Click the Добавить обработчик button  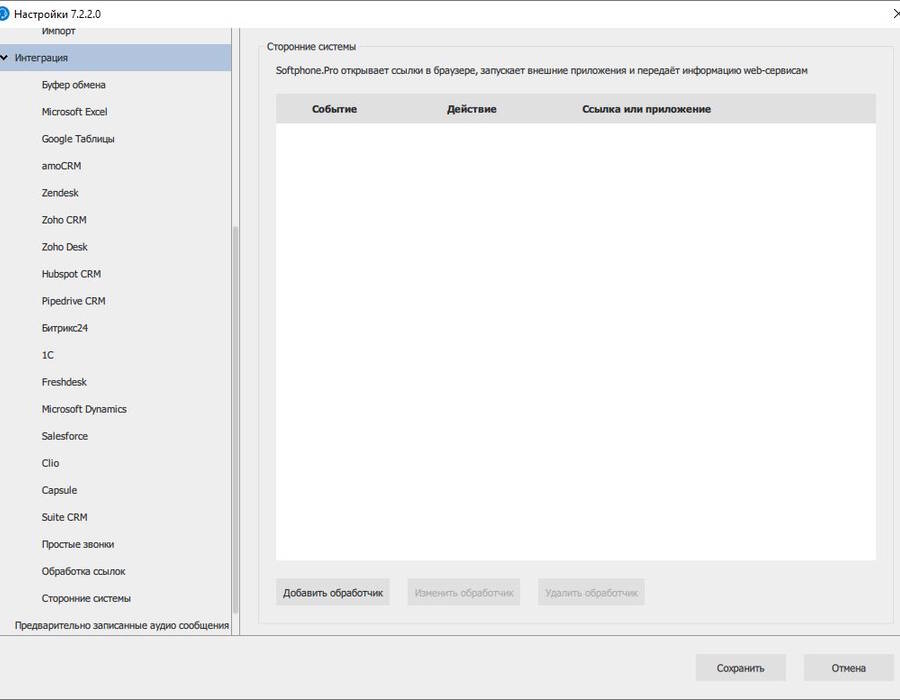[333, 593]
